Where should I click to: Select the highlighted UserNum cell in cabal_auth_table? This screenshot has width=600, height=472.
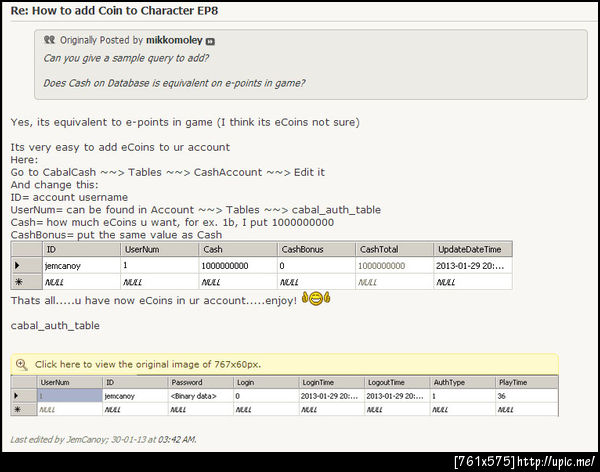click(x=70, y=396)
